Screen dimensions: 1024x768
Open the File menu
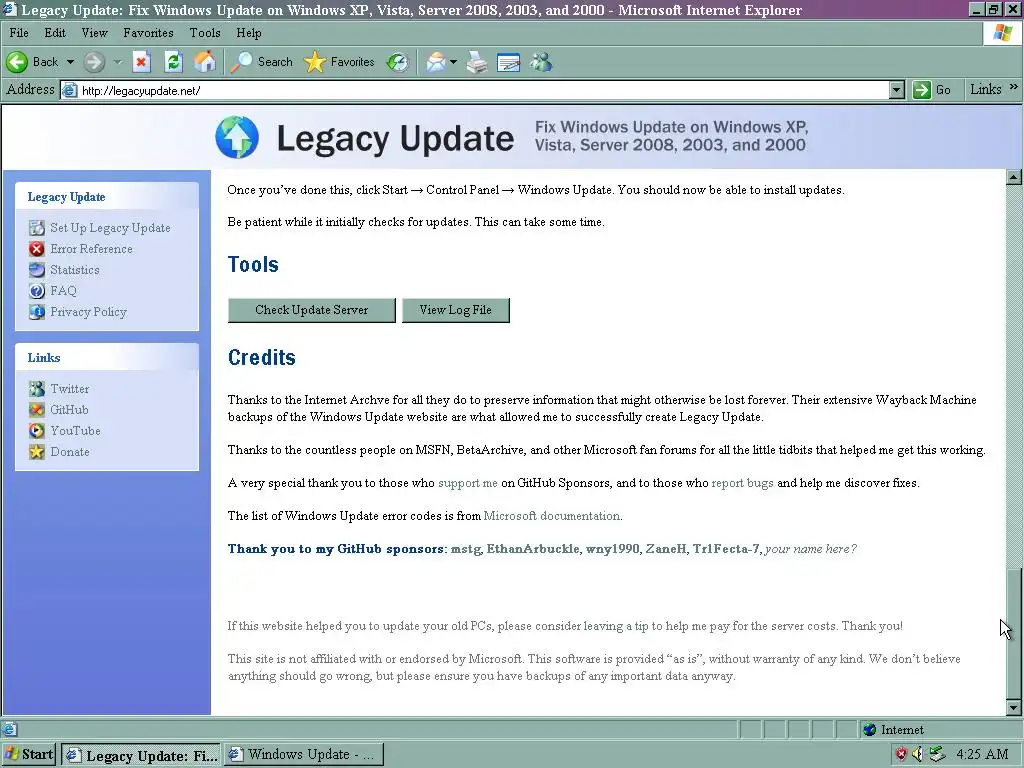pos(19,33)
